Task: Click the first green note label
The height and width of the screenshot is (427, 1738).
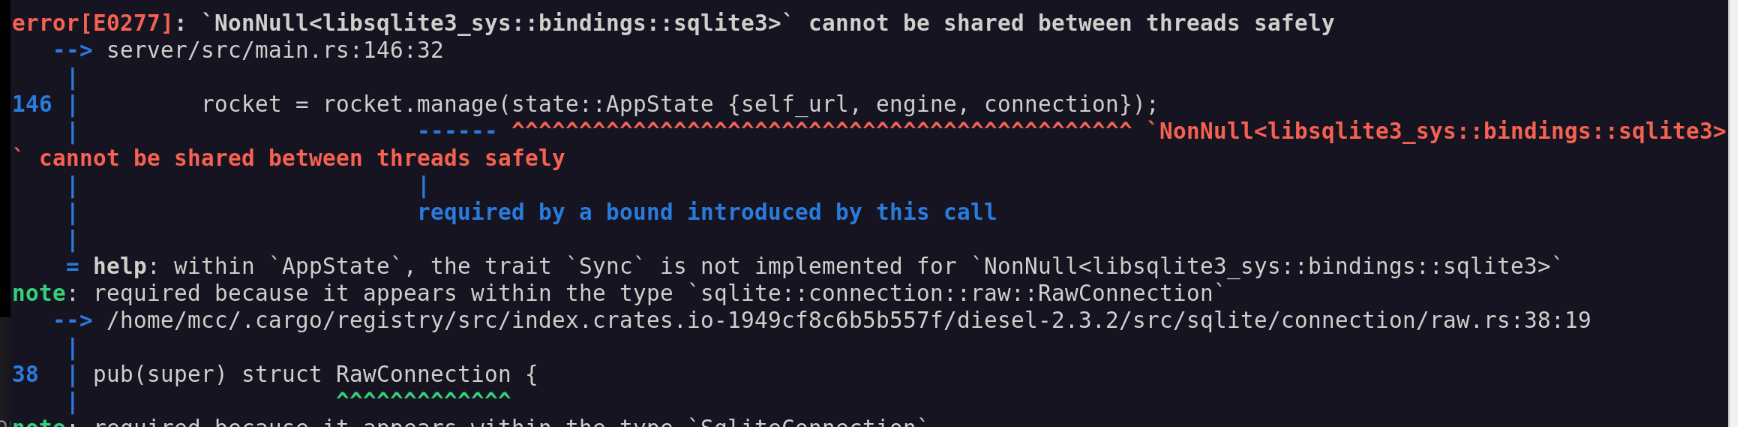Action: (x=38, y=293)
